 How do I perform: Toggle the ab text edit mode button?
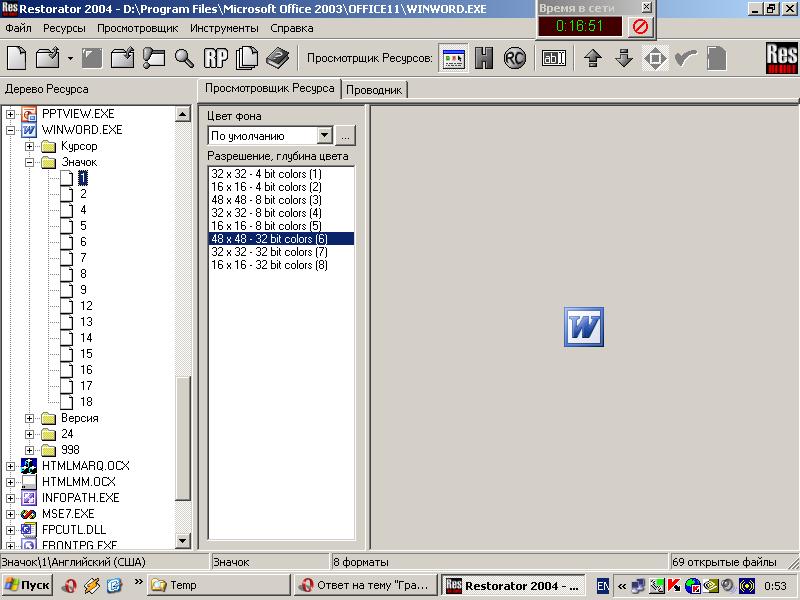tap(554, 58)
